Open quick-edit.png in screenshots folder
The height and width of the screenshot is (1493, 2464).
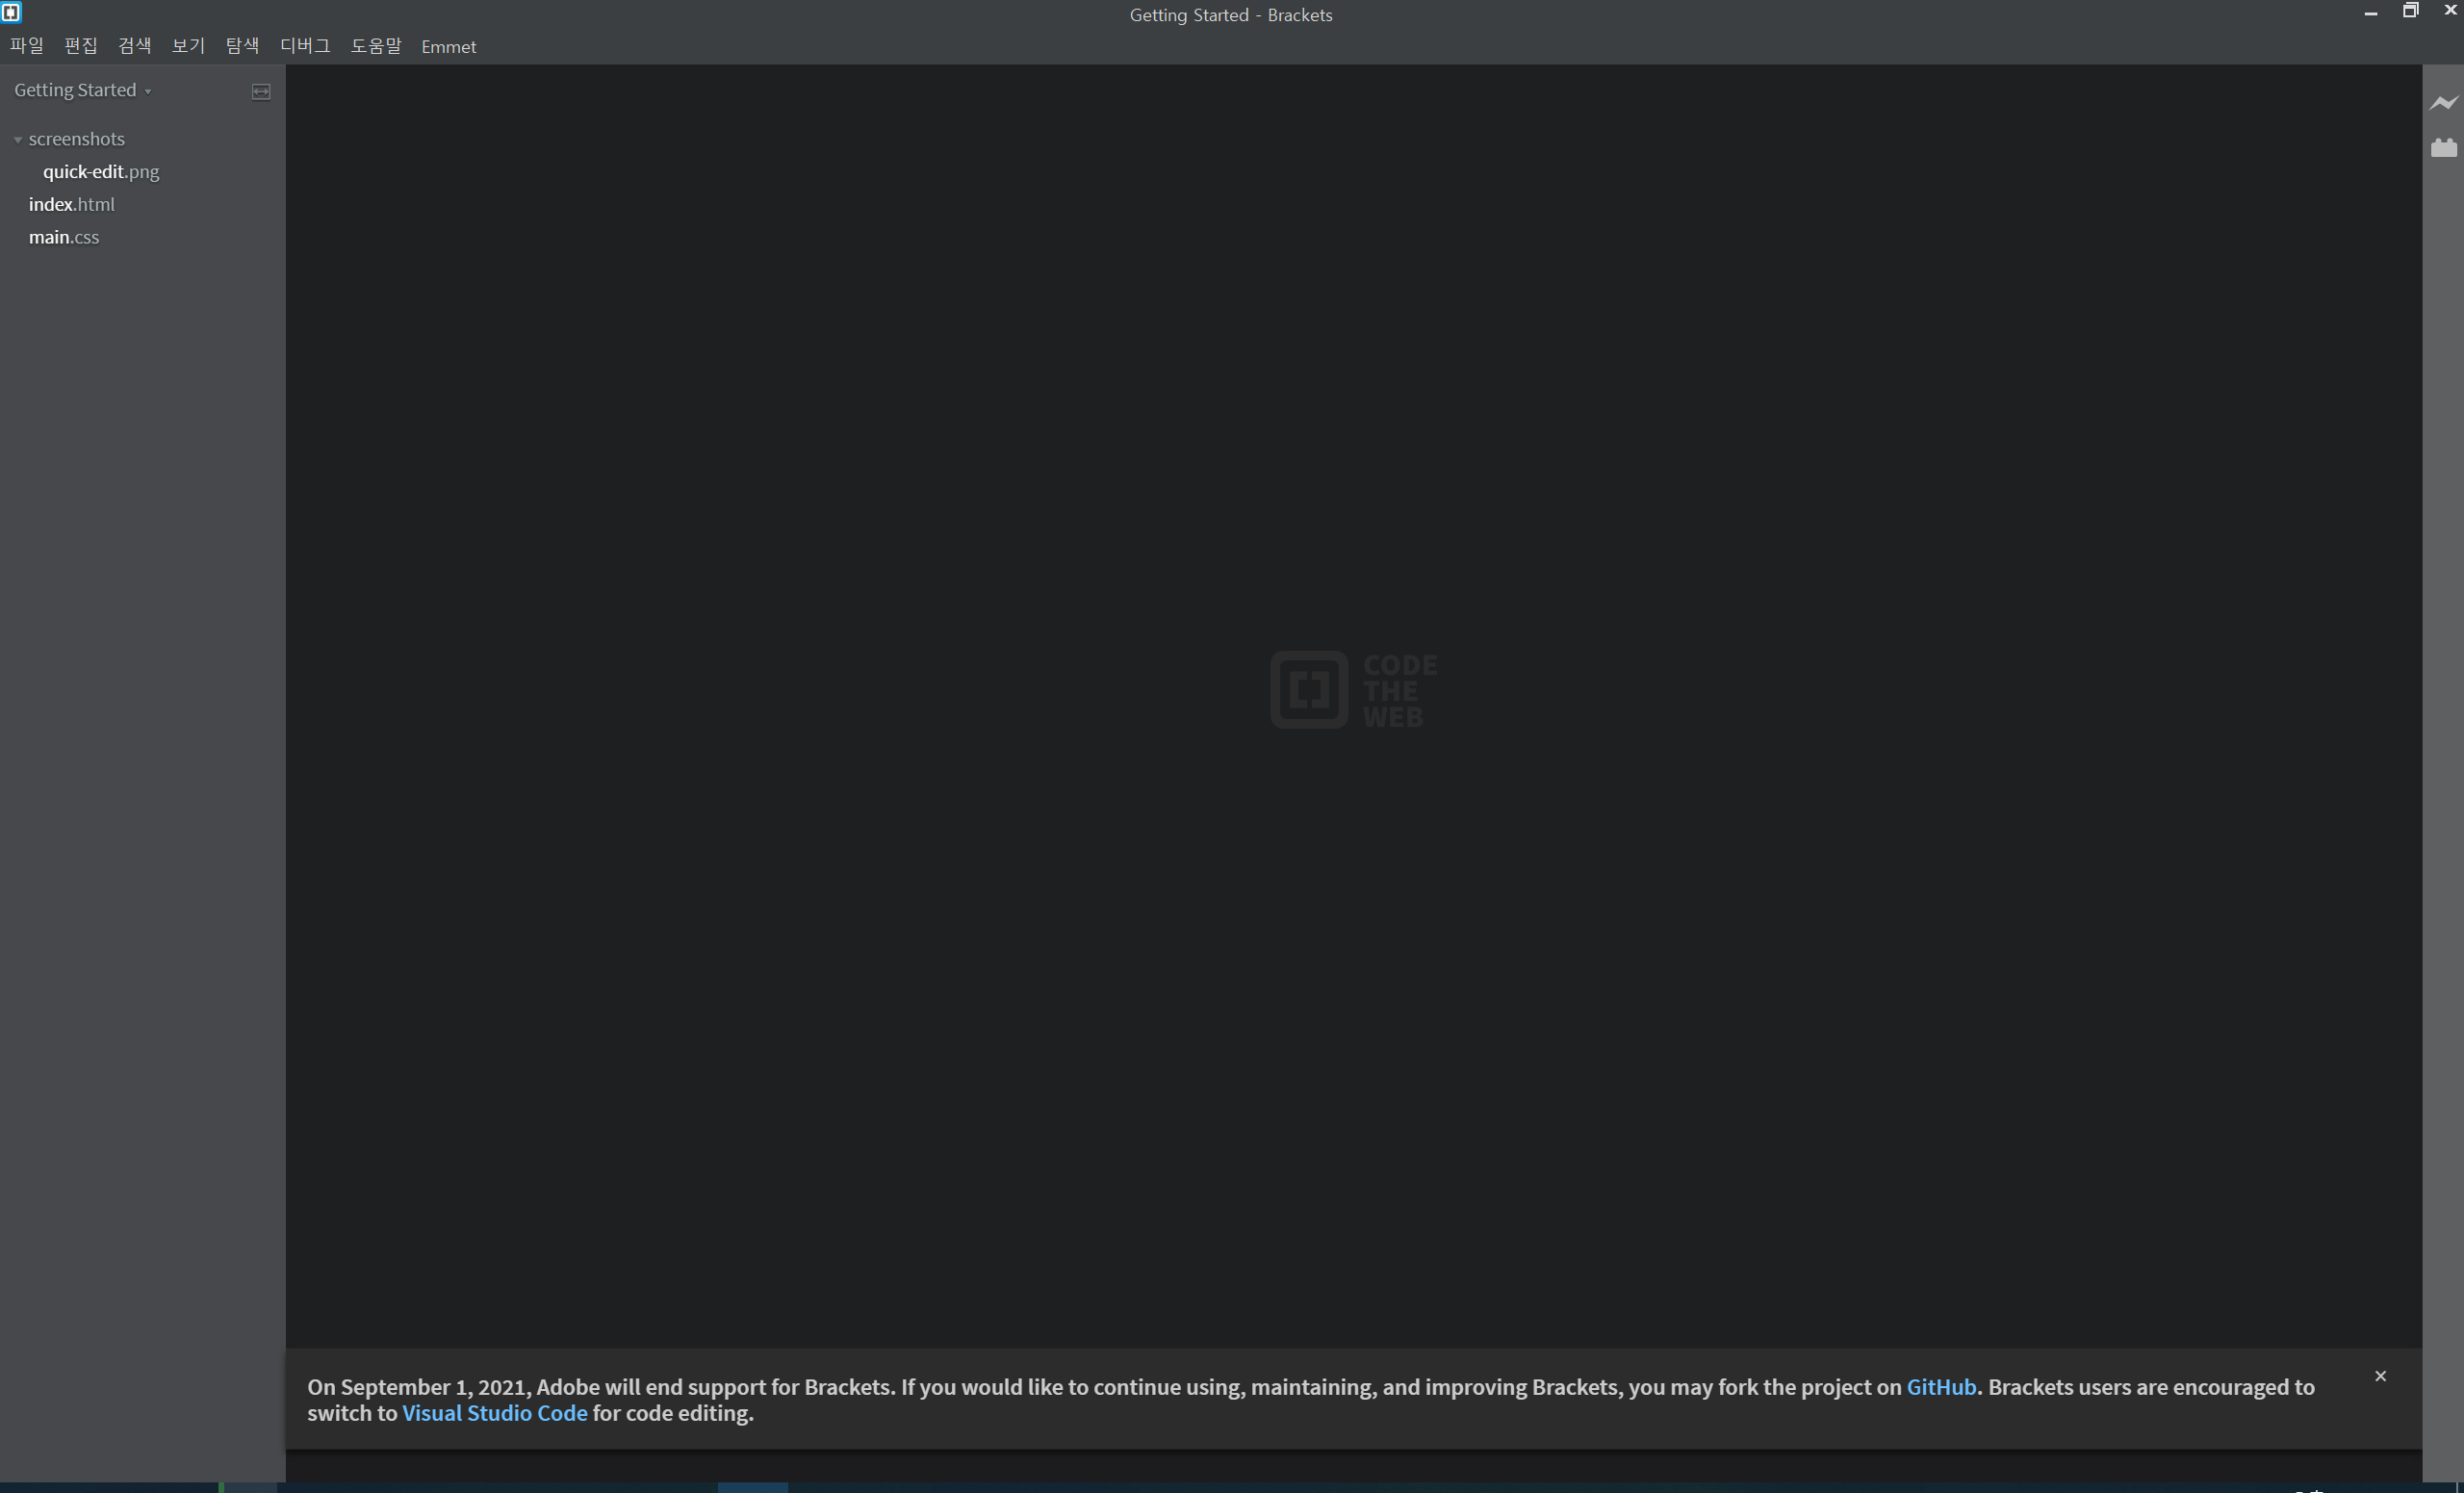coord(101,172)
